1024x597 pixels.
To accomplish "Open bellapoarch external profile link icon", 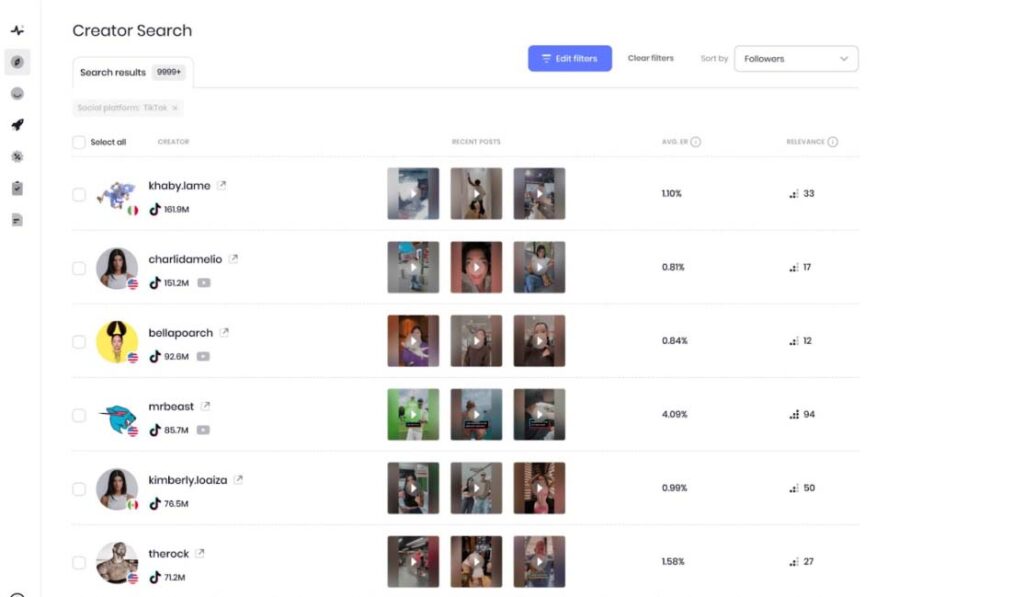I will click(225, 332).
